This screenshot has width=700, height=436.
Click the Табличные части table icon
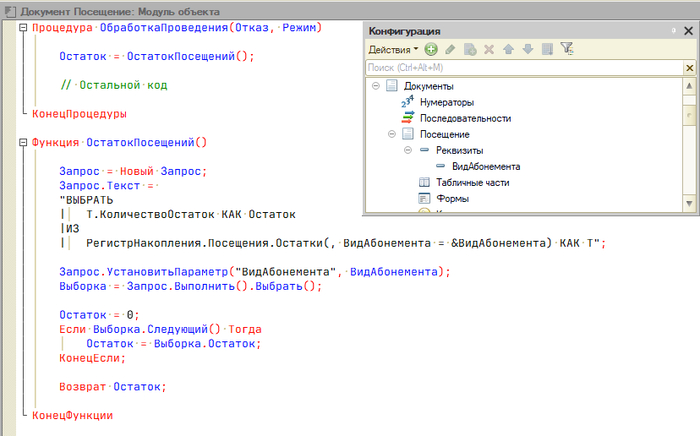[x=424, y=182]
